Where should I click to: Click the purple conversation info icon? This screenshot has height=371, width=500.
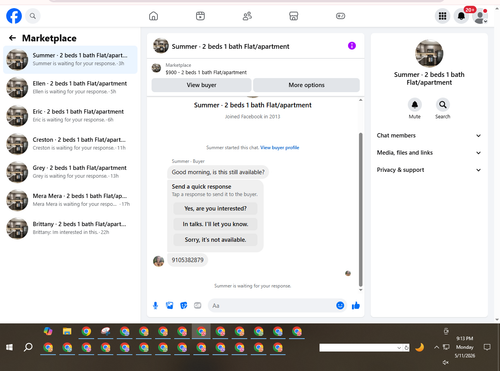click(352, 46)
